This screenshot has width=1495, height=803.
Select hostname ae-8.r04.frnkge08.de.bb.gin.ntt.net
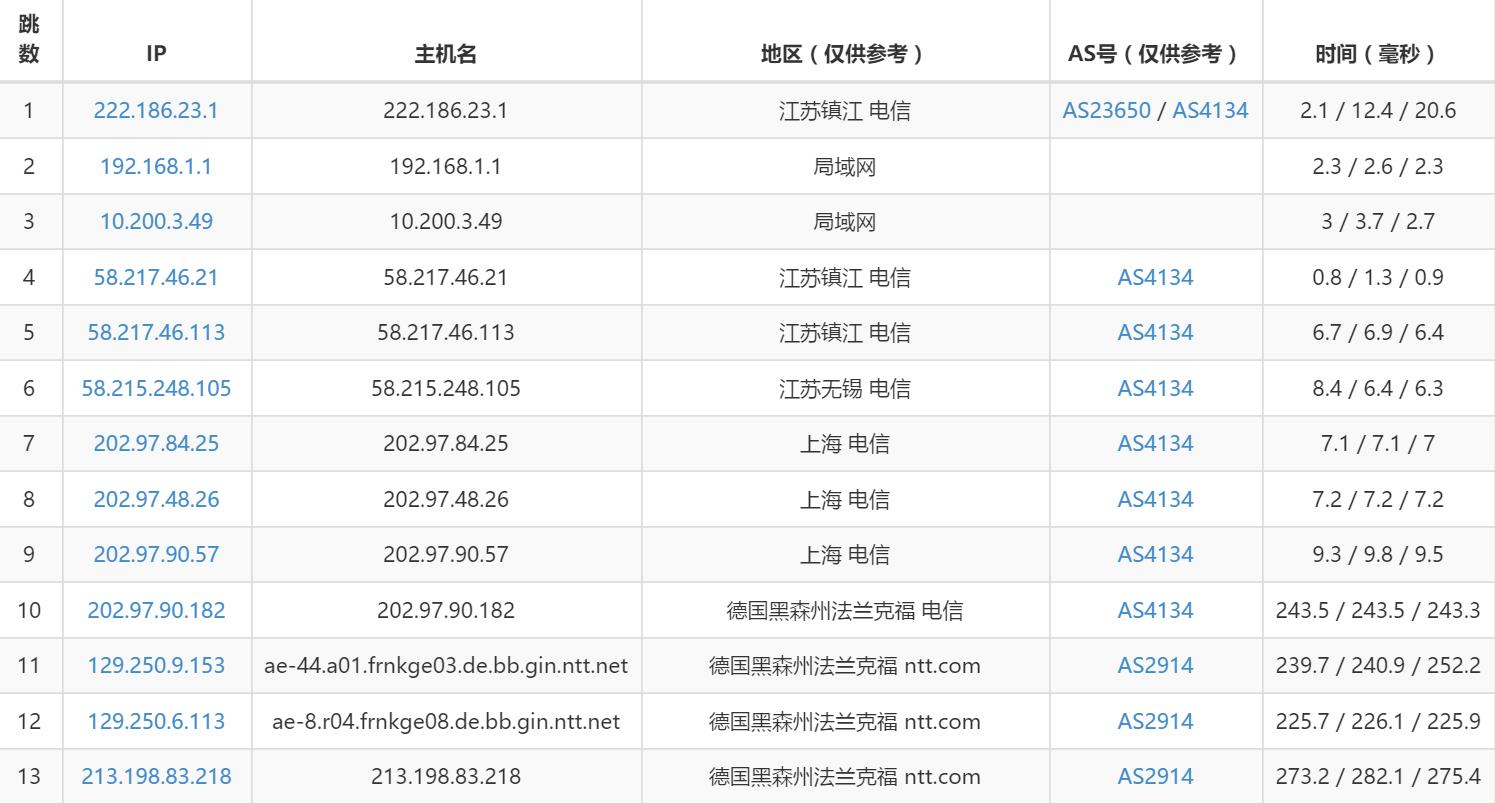446,721
